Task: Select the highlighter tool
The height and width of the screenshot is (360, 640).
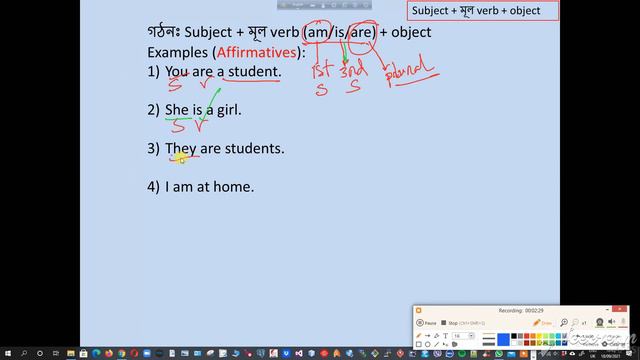Action: click(436, 336)
